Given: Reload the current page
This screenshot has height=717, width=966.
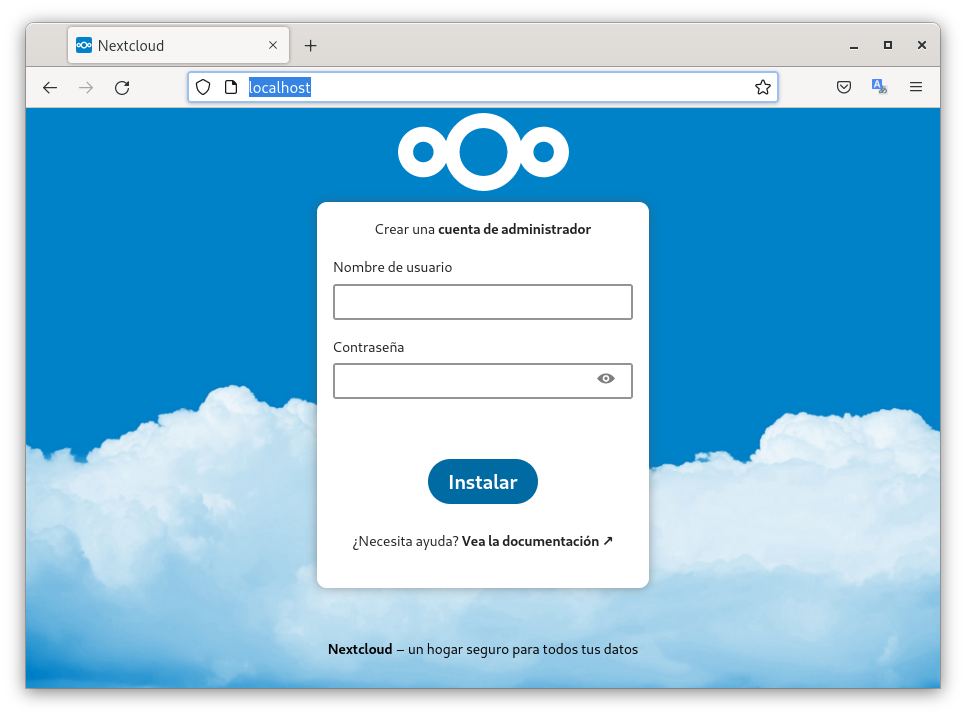Looking at the screenshot, I should (122, 88).
